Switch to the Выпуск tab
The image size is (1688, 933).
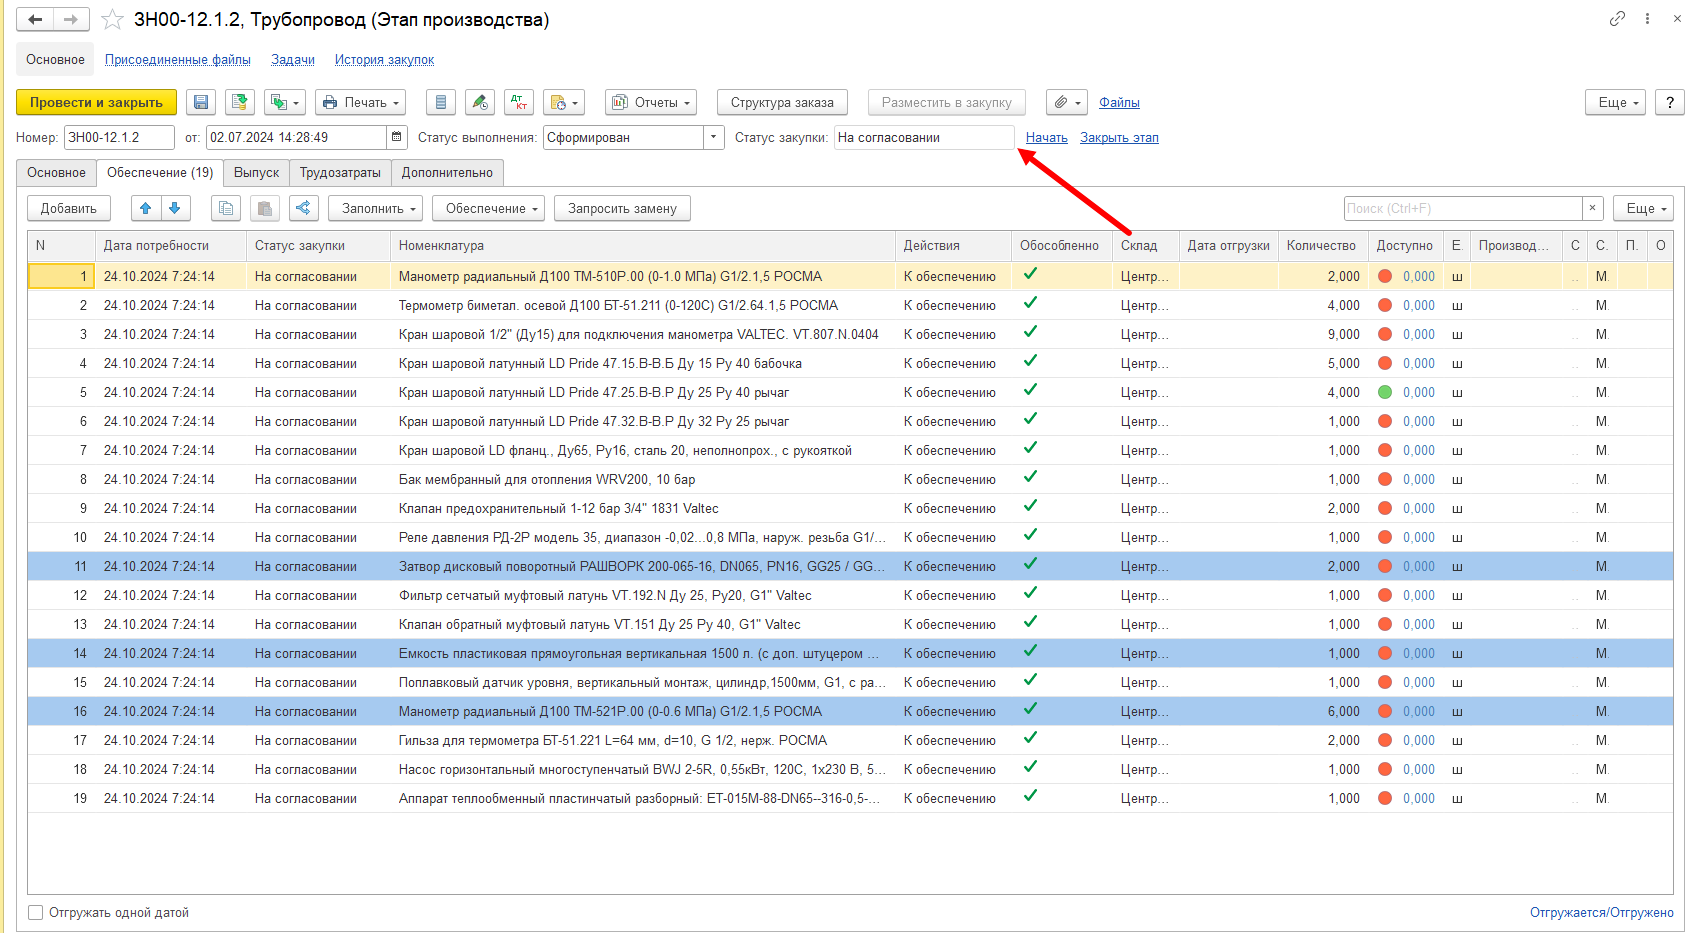(x=256, y=173)
